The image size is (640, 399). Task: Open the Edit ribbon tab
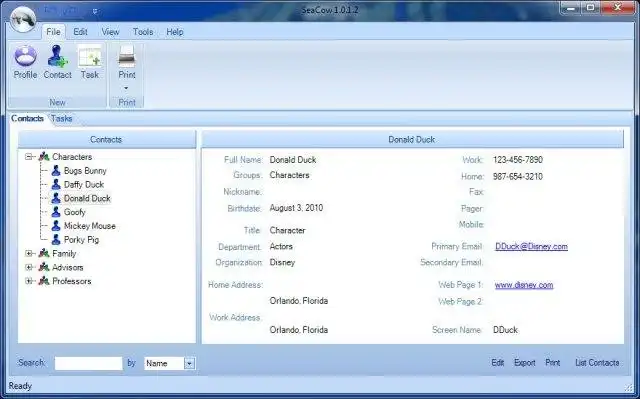(x=80, y=32)
